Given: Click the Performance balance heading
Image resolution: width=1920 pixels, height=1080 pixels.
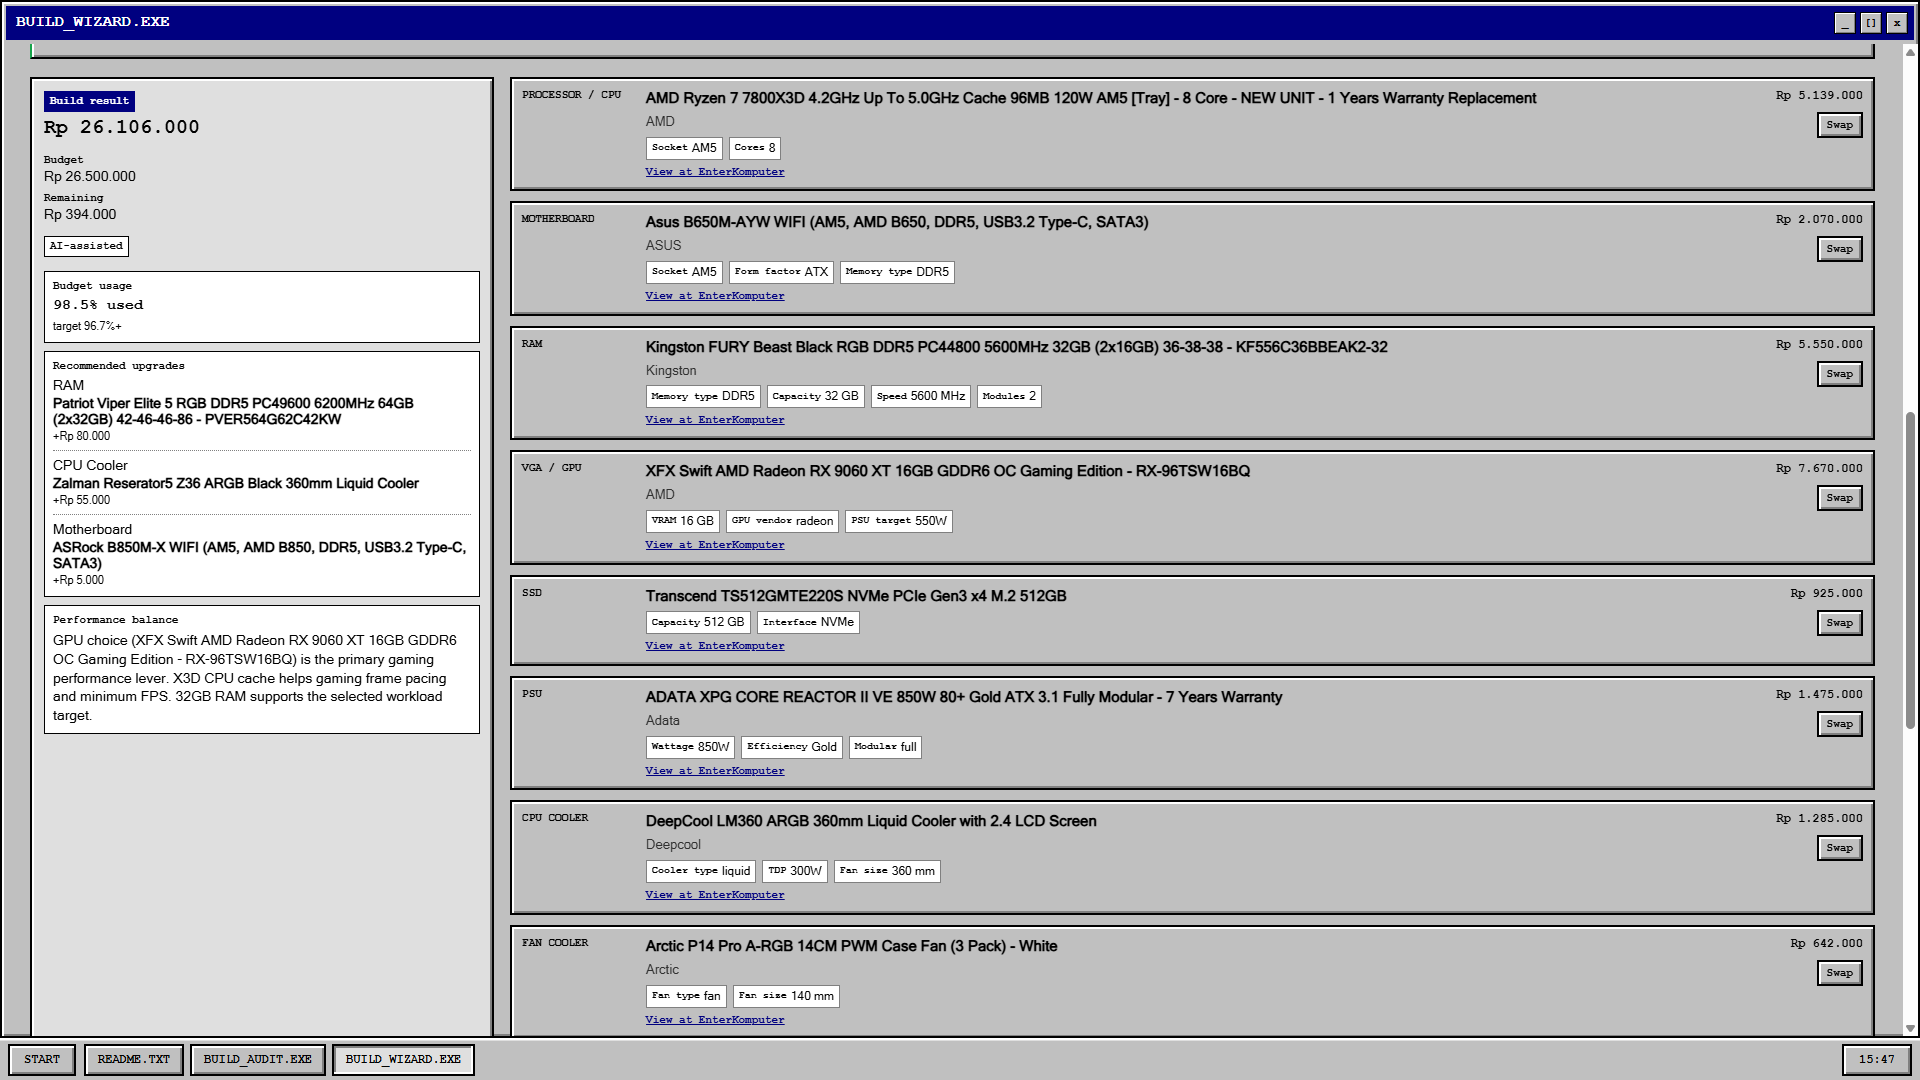Looking at the screenshot, I should 116,620.
